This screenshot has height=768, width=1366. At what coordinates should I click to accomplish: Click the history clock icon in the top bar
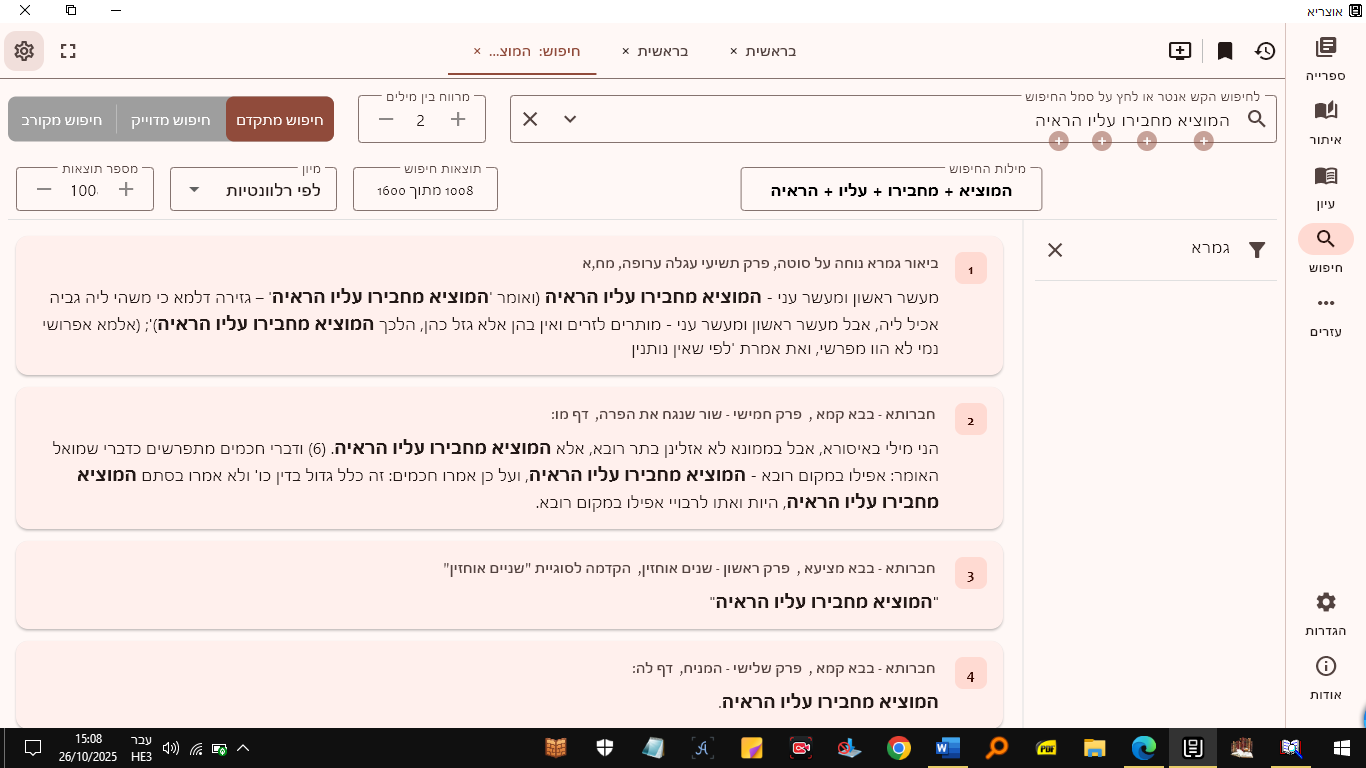[x=1265, y=51]
